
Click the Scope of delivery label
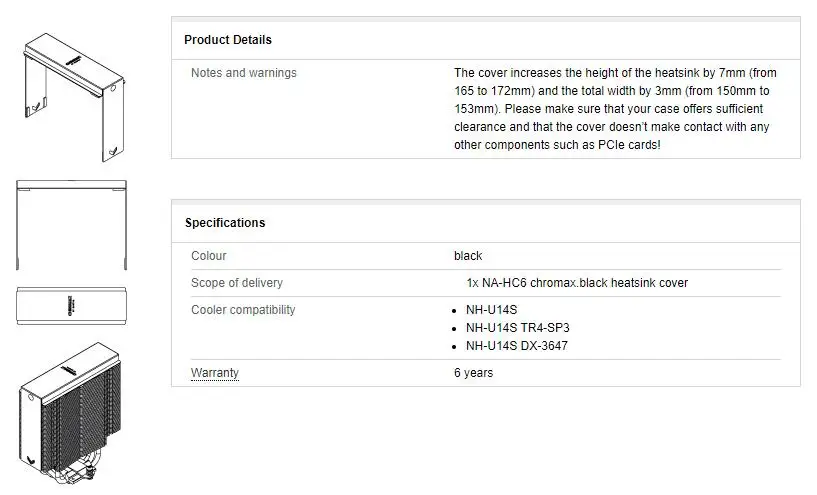pyautogui.click(x=237, y=283)
